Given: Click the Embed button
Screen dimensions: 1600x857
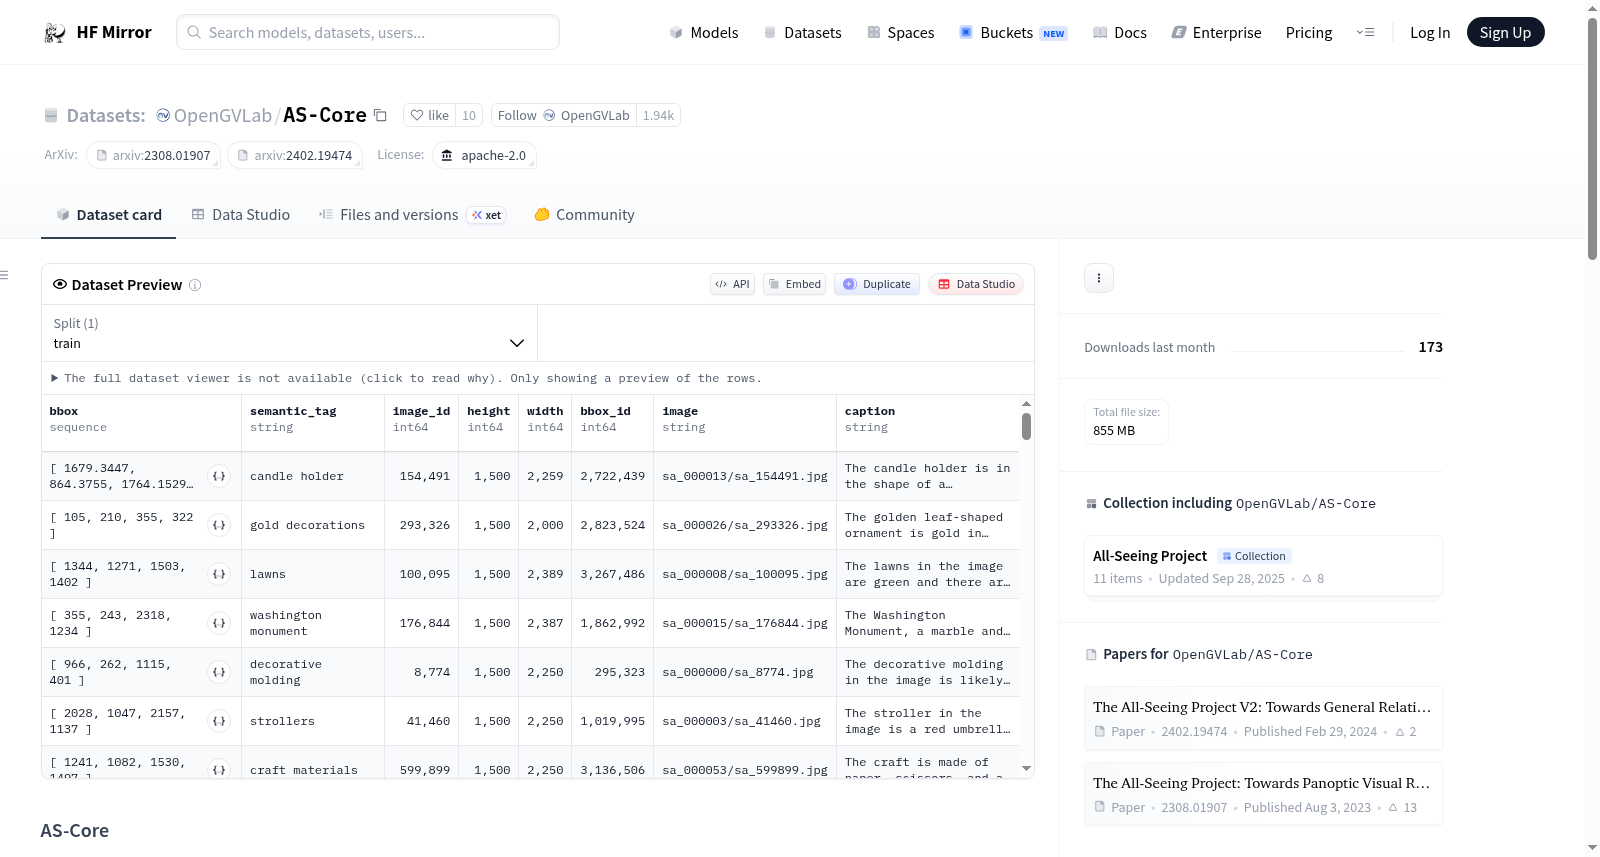Looking at the screenshot, I should pos(794,284).
